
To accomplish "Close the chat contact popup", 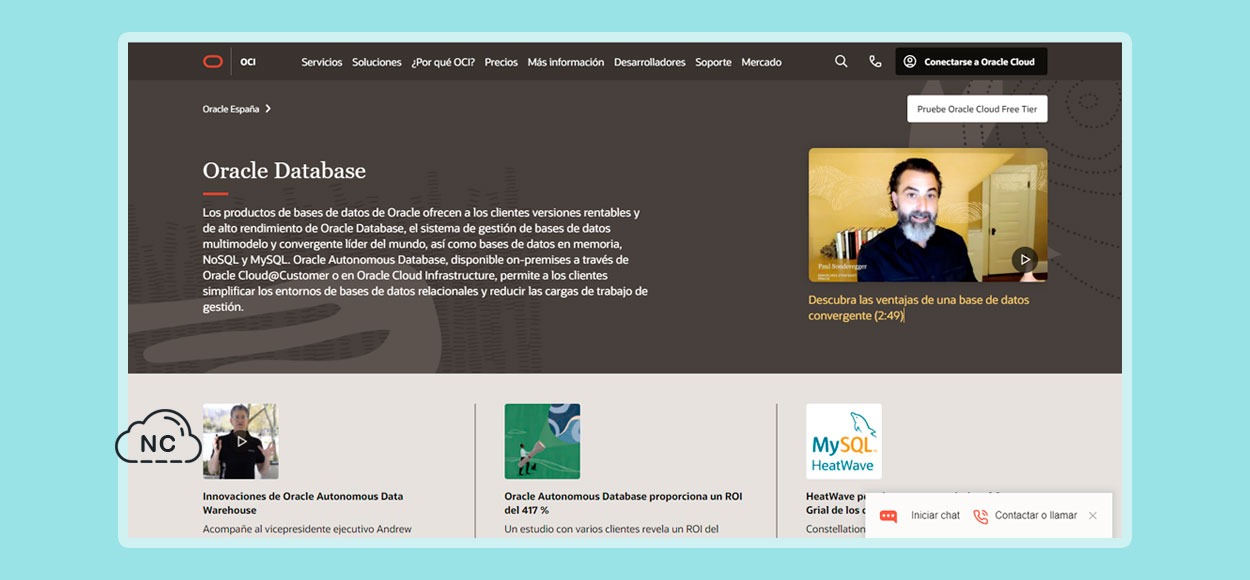I will (x=1092, y=516).
